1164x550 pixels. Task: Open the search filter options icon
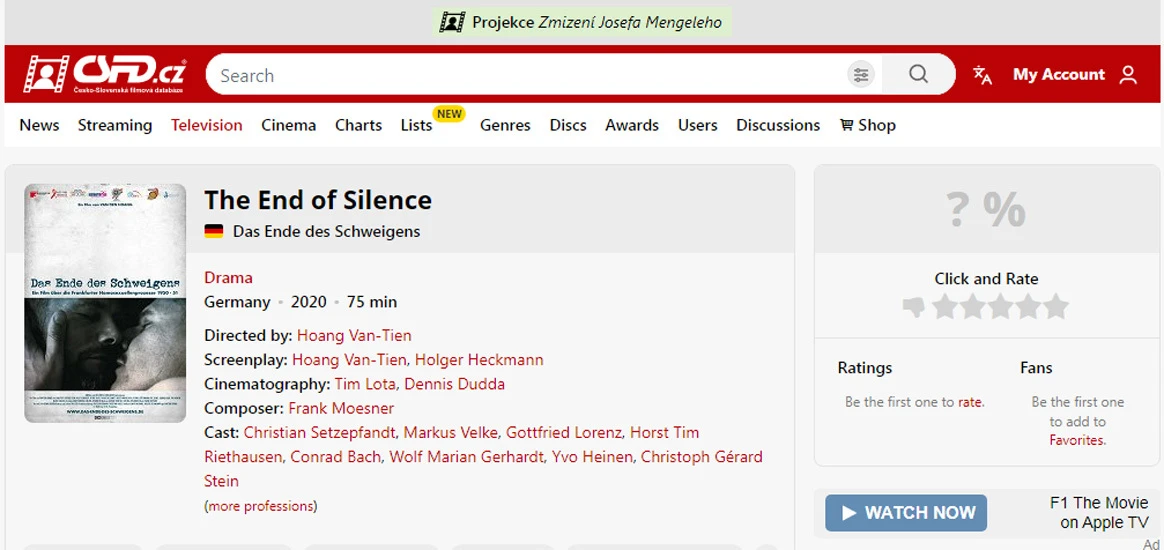pyautogui.click(x=860, y=75)
